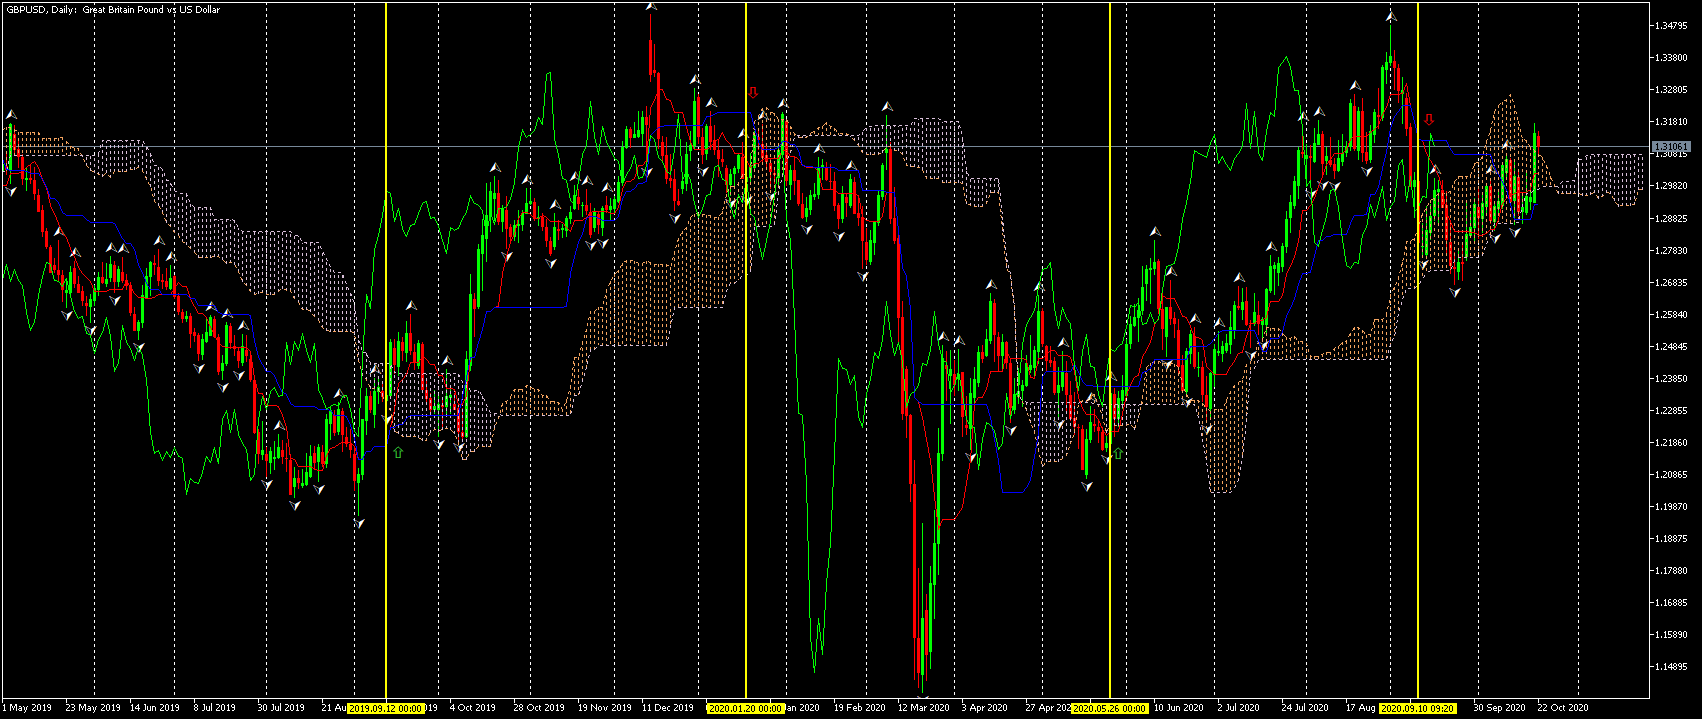Select the 2019.09.12 00:00 vertical line label
The image size is (1702, 719).
[x=385, y=708]
